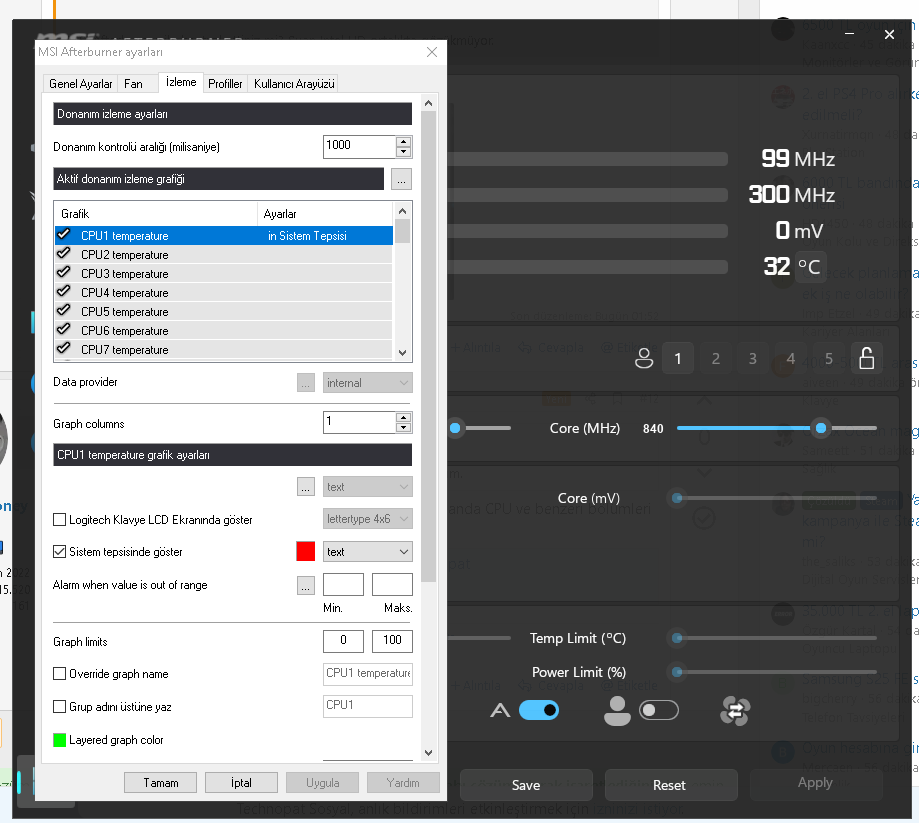The height and width of the screenshot is (823, 919).
Task: Toggle the CPU2 temperature checkmark
Action: pyautogui.click(x=64, y=254)
